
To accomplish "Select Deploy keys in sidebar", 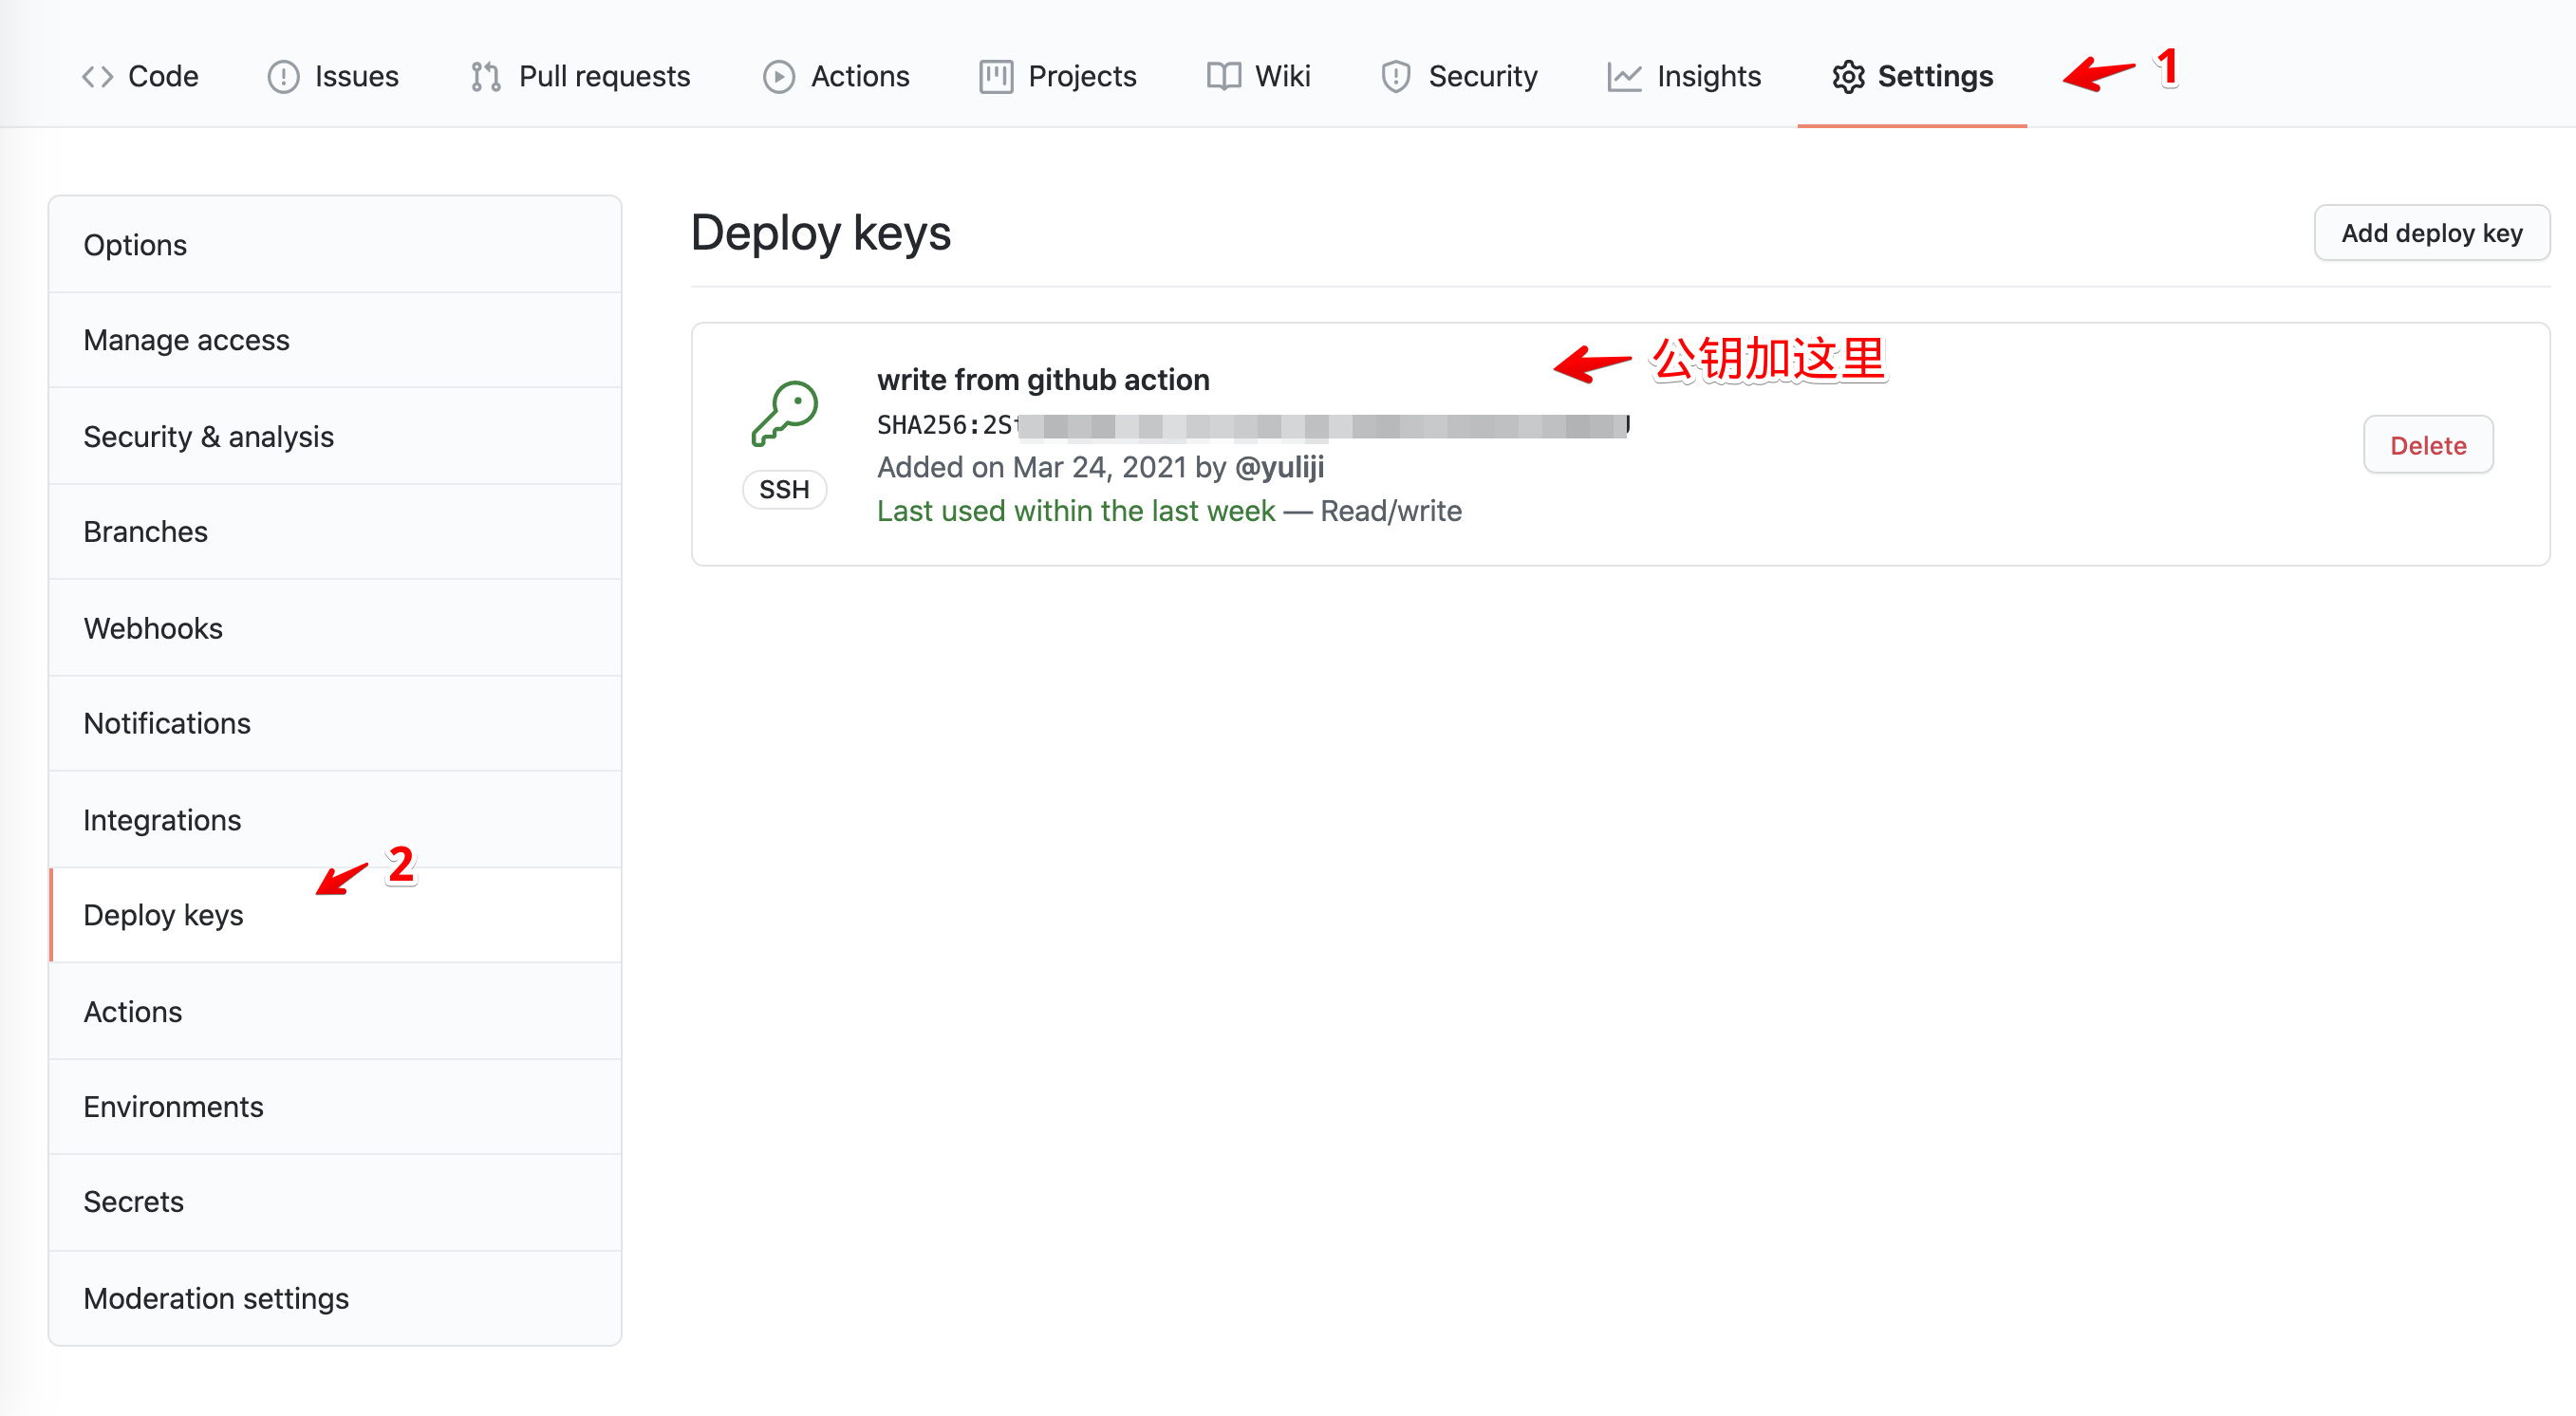I will click(164, 914).
